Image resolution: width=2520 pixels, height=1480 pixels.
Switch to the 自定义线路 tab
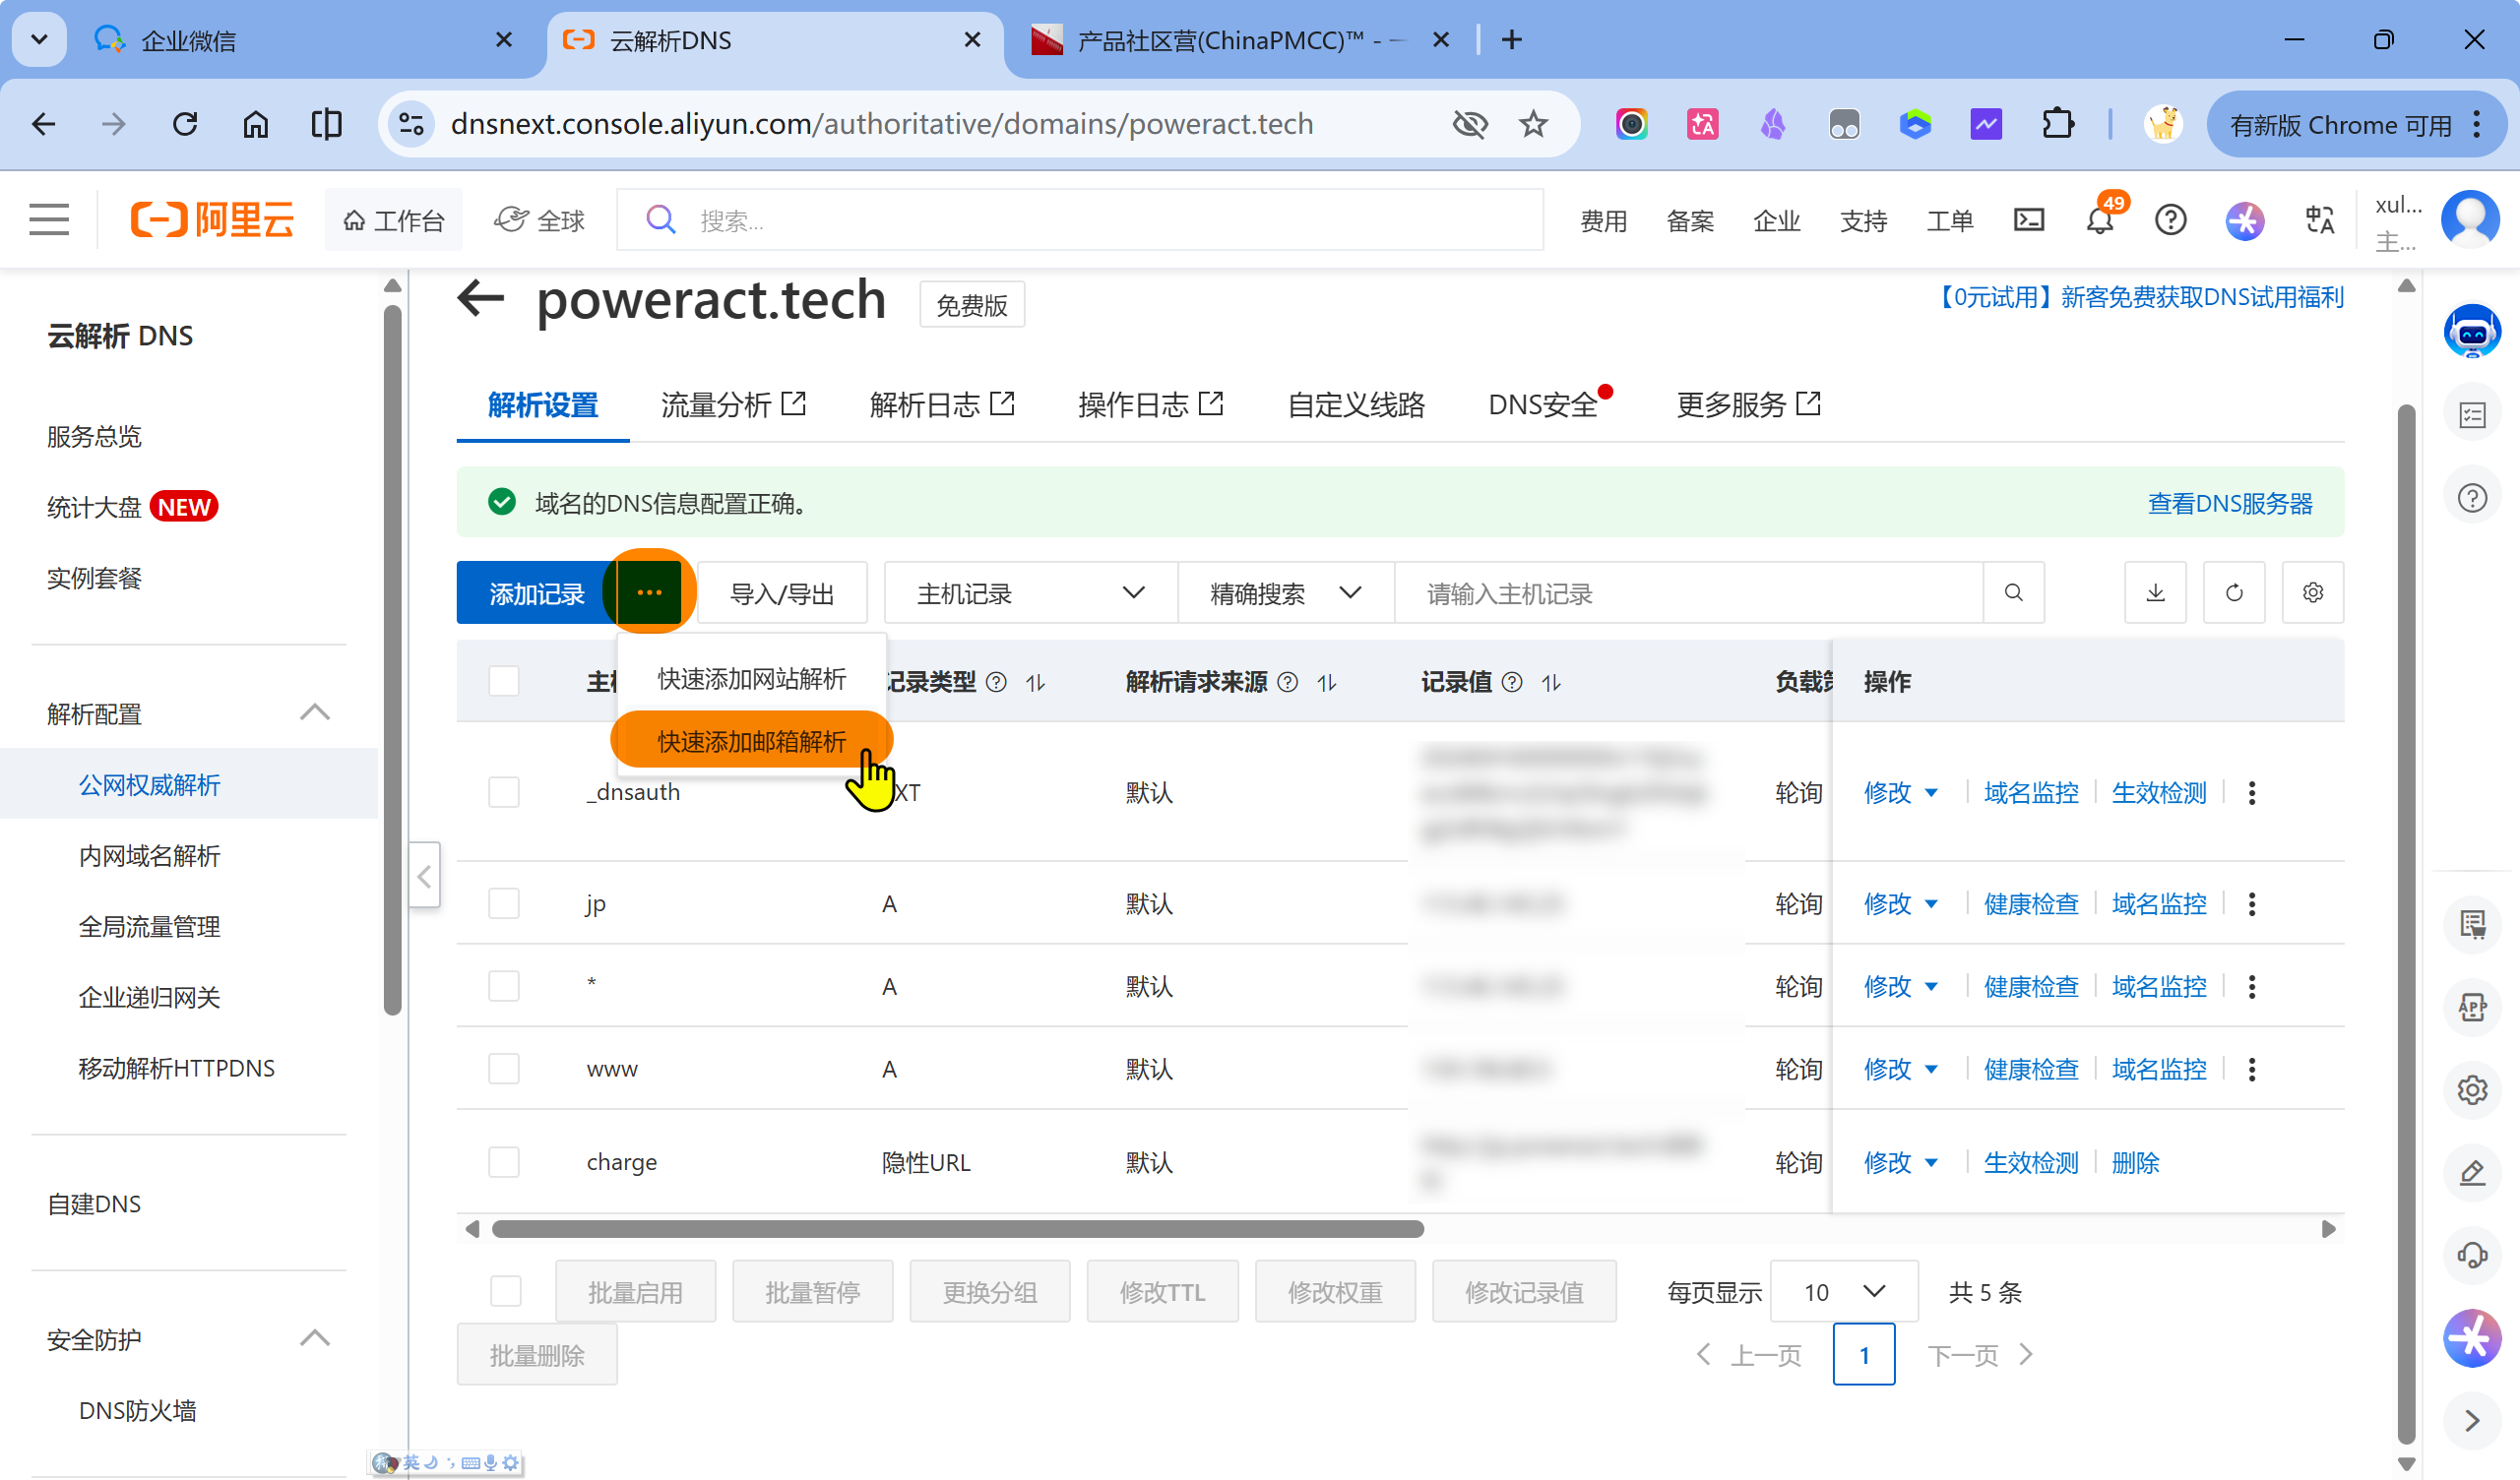point(1355,405)
